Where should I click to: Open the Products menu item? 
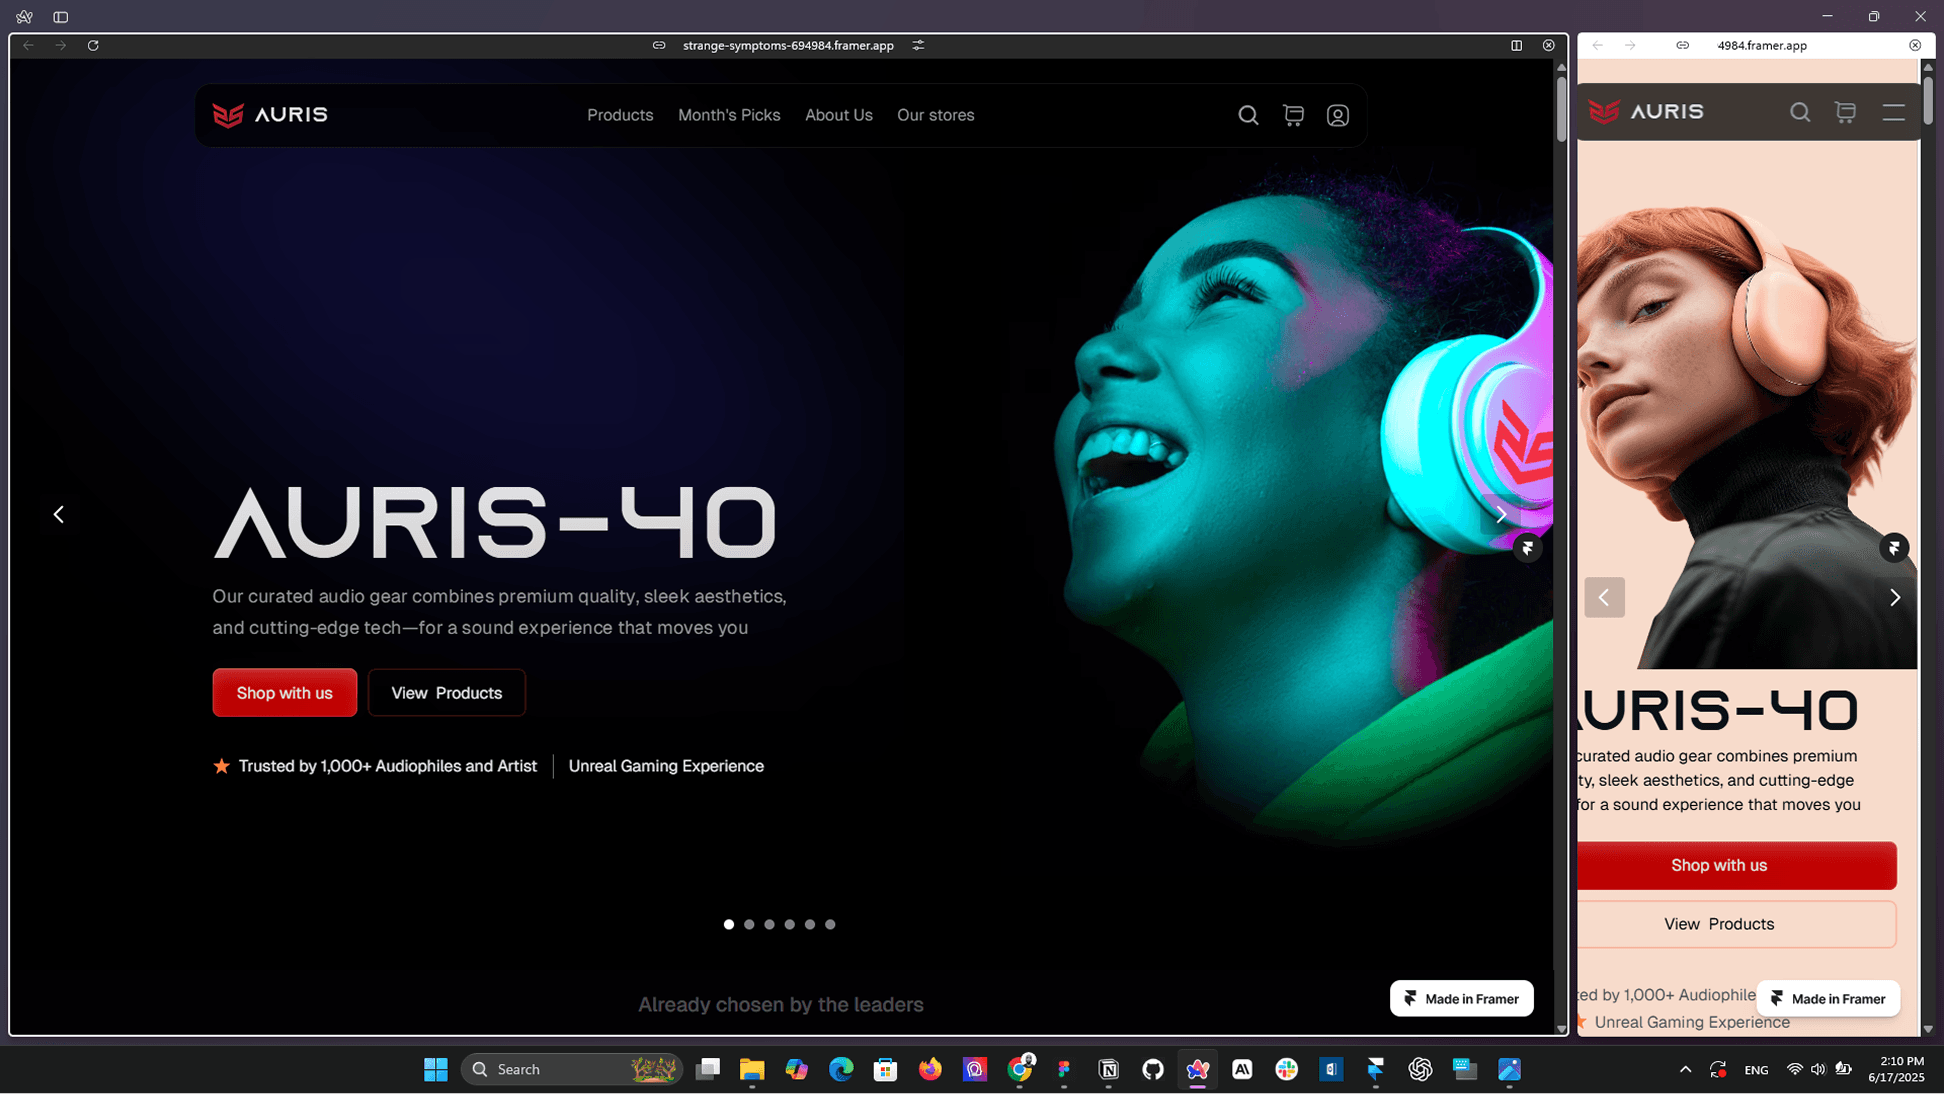point(620,115)
